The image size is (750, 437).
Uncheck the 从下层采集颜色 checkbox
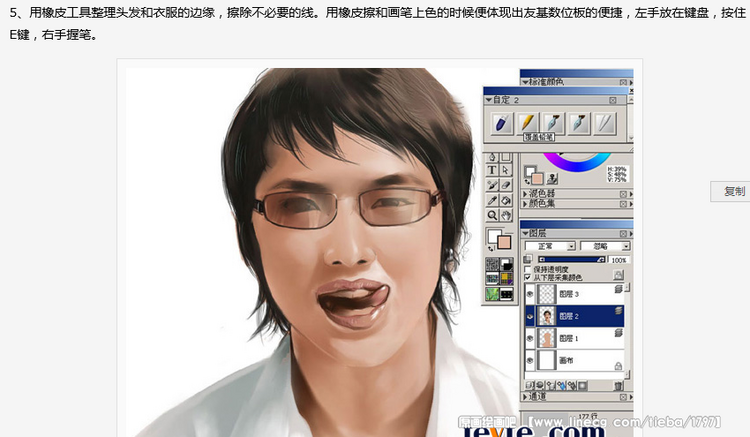pos(528,277)
